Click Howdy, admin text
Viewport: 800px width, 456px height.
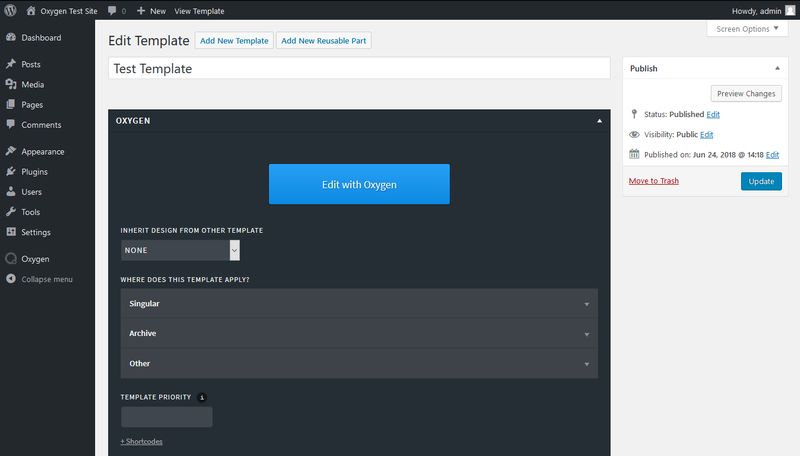[756, 11]
